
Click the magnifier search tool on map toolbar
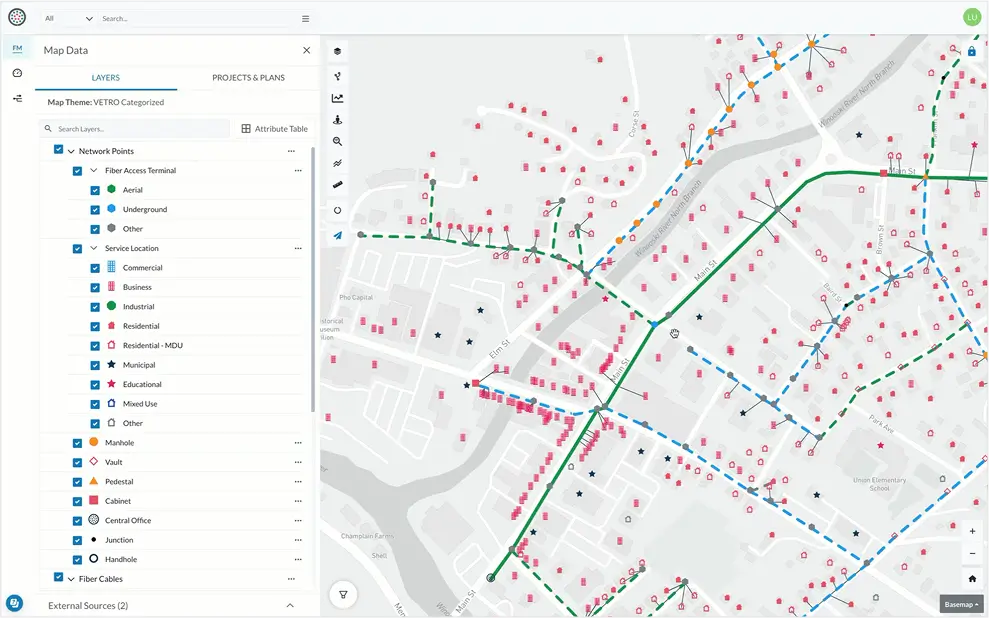click(x=337, y=142)
